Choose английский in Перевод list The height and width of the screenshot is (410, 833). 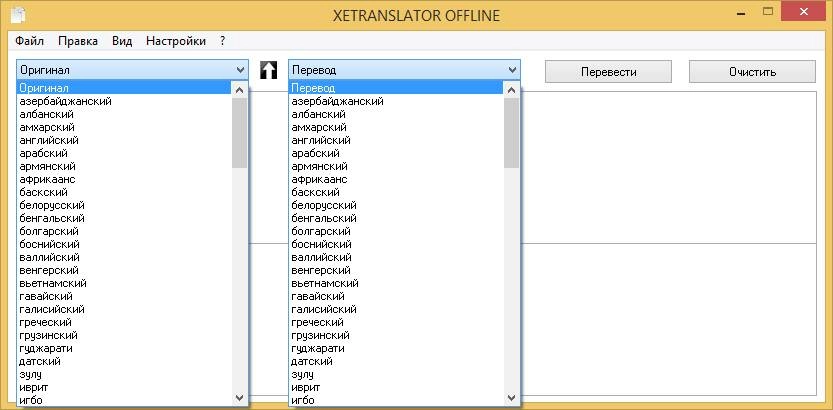(396, 140)
